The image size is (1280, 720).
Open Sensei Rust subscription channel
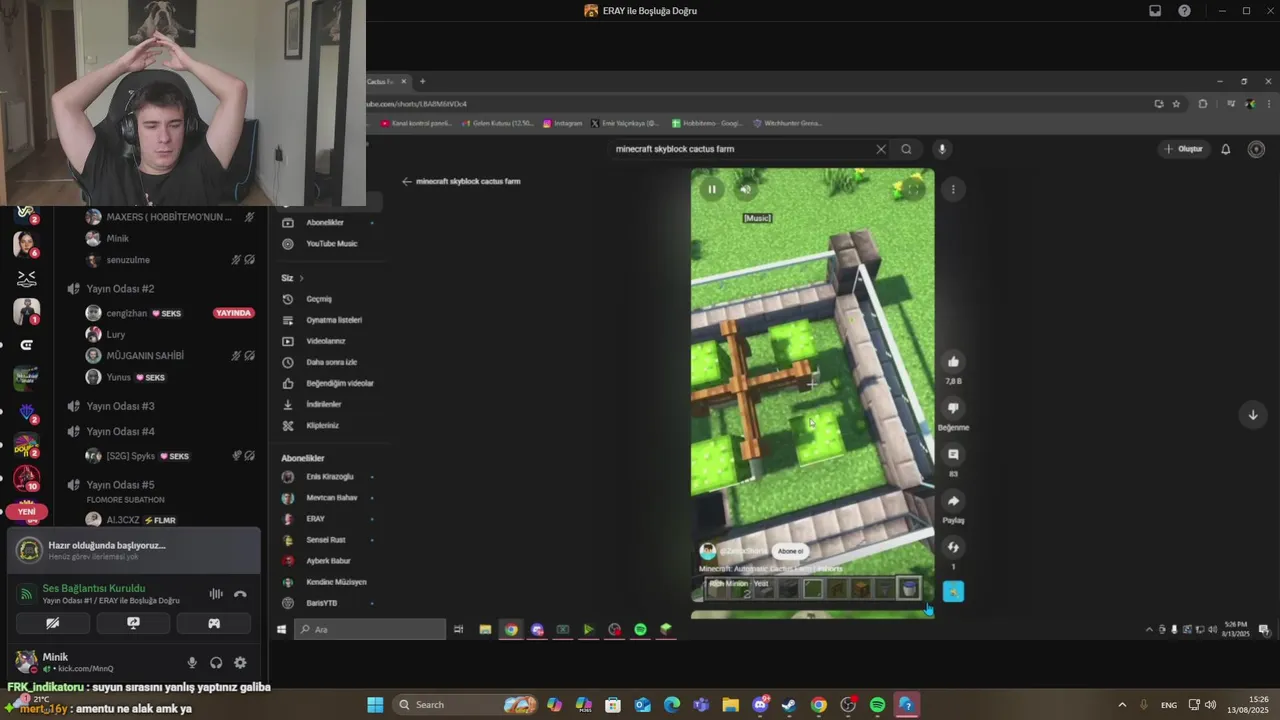325,540
